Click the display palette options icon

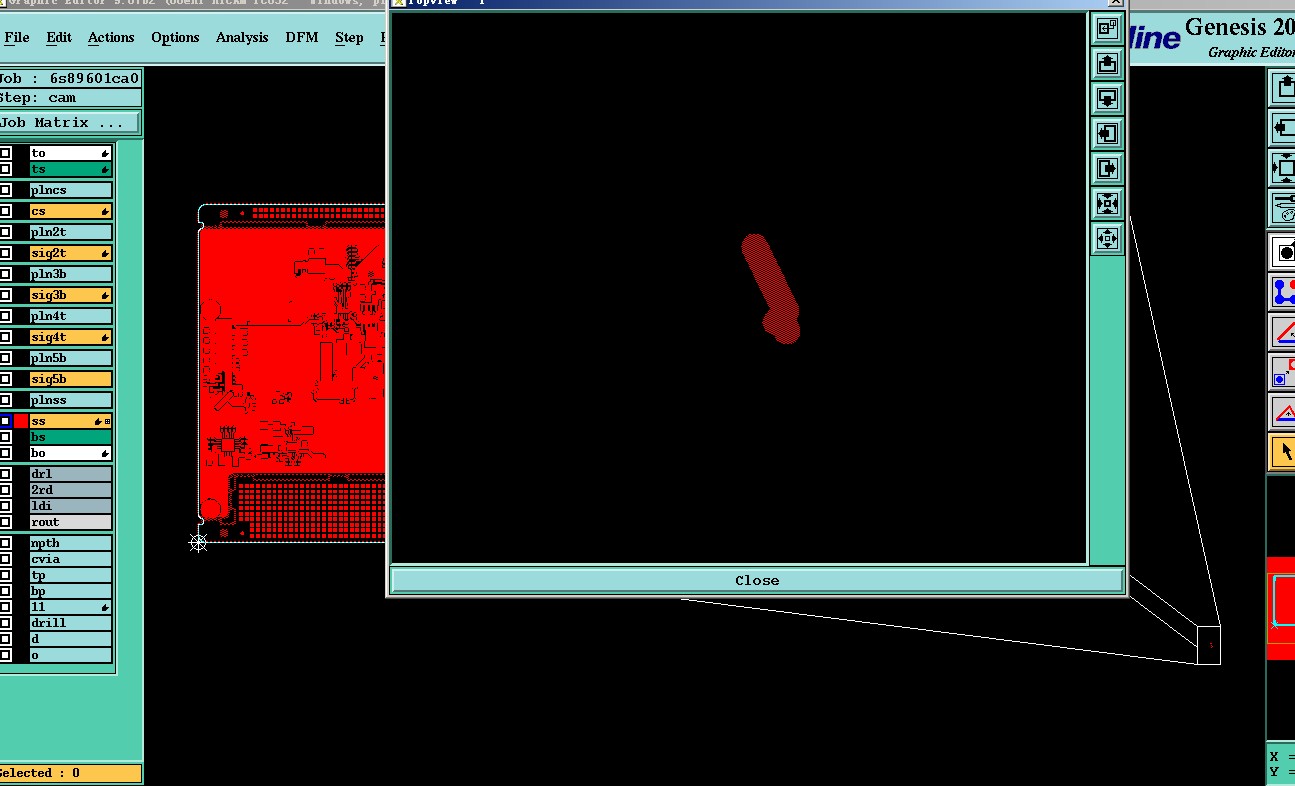click(1283, 208)
